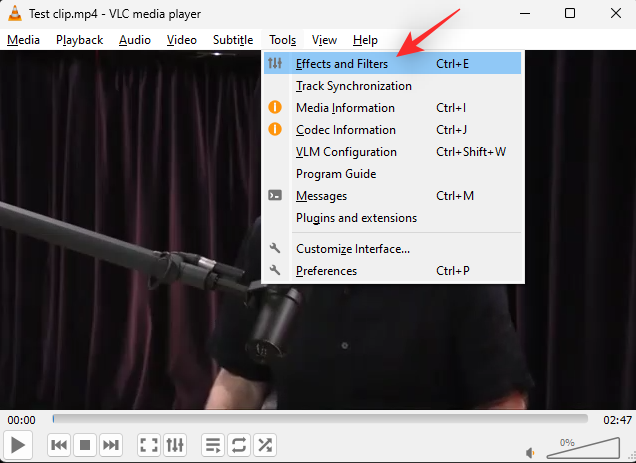Click the VLC cone icon in title bar
Screen dimensions: 636x463
(15, 13)
